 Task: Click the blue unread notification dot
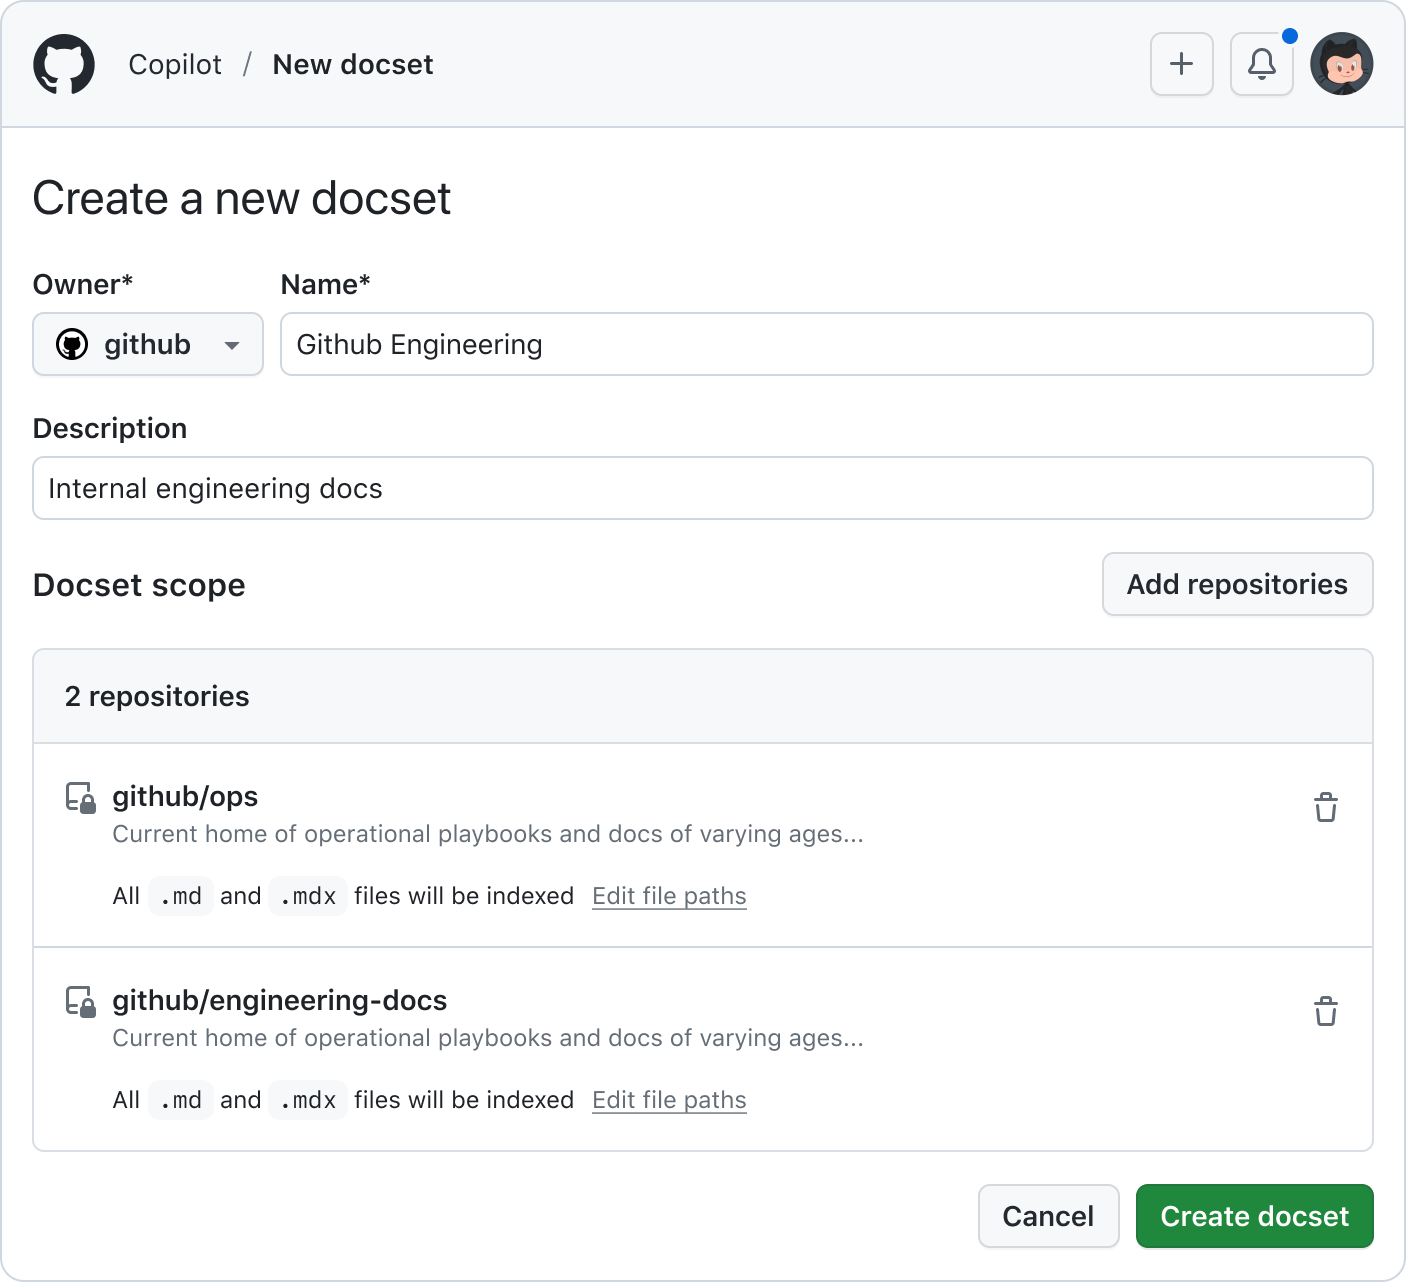[x=1290, y=36]
